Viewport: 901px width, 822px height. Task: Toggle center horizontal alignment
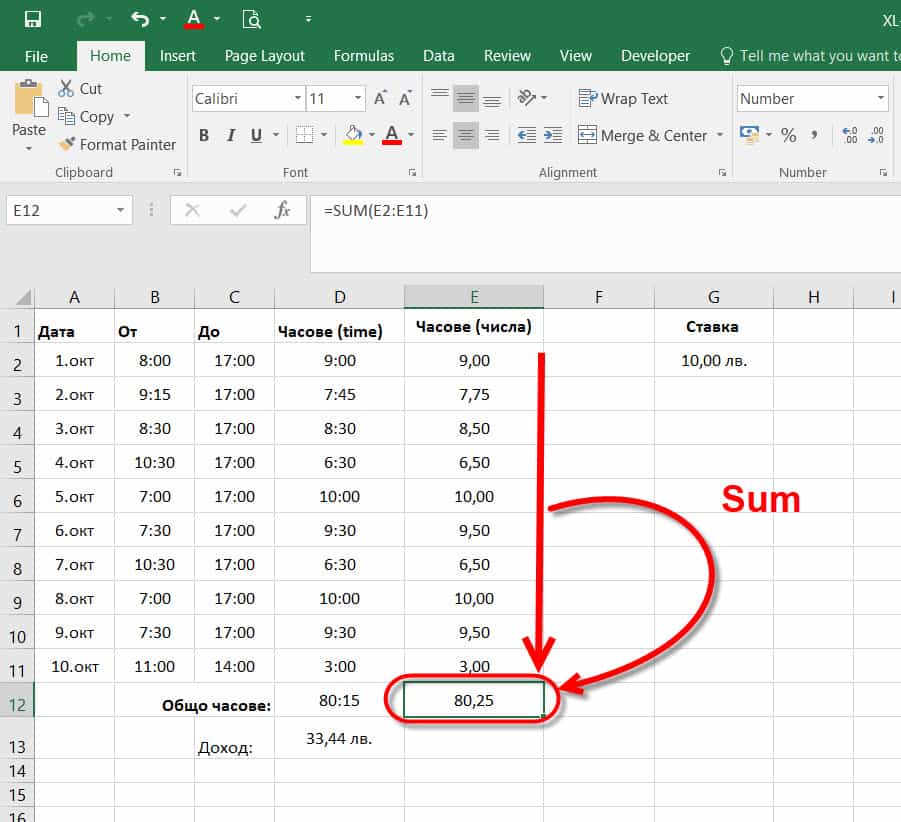coord(465,136)
